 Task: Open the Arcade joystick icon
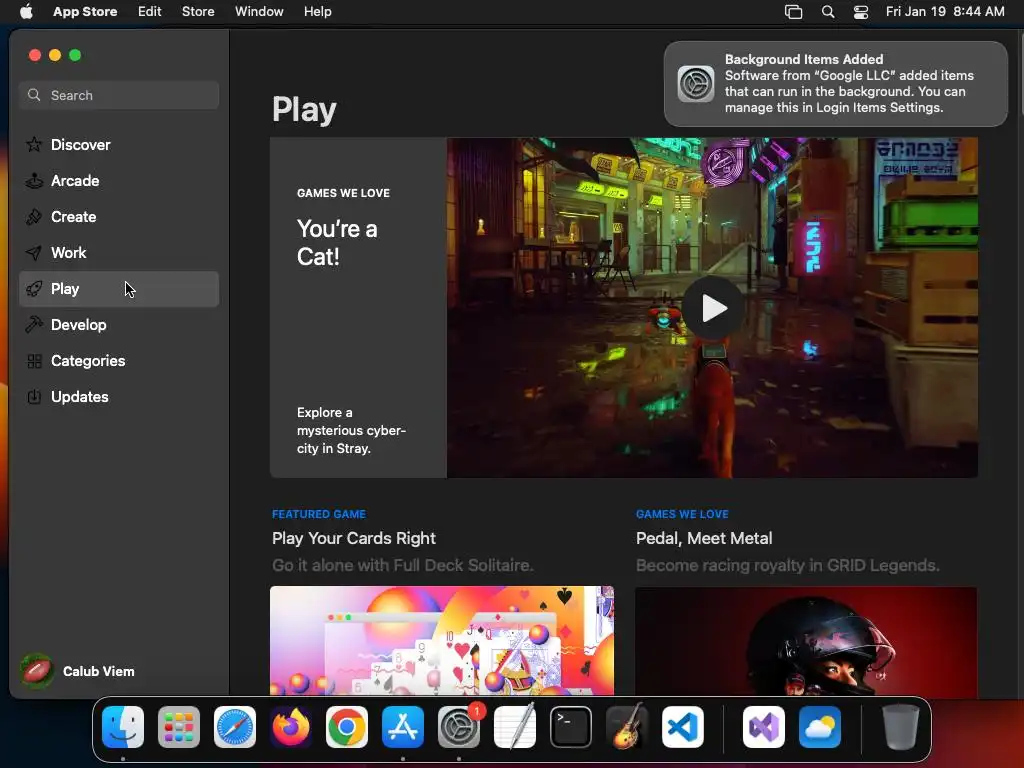click(x=34, y=180)
